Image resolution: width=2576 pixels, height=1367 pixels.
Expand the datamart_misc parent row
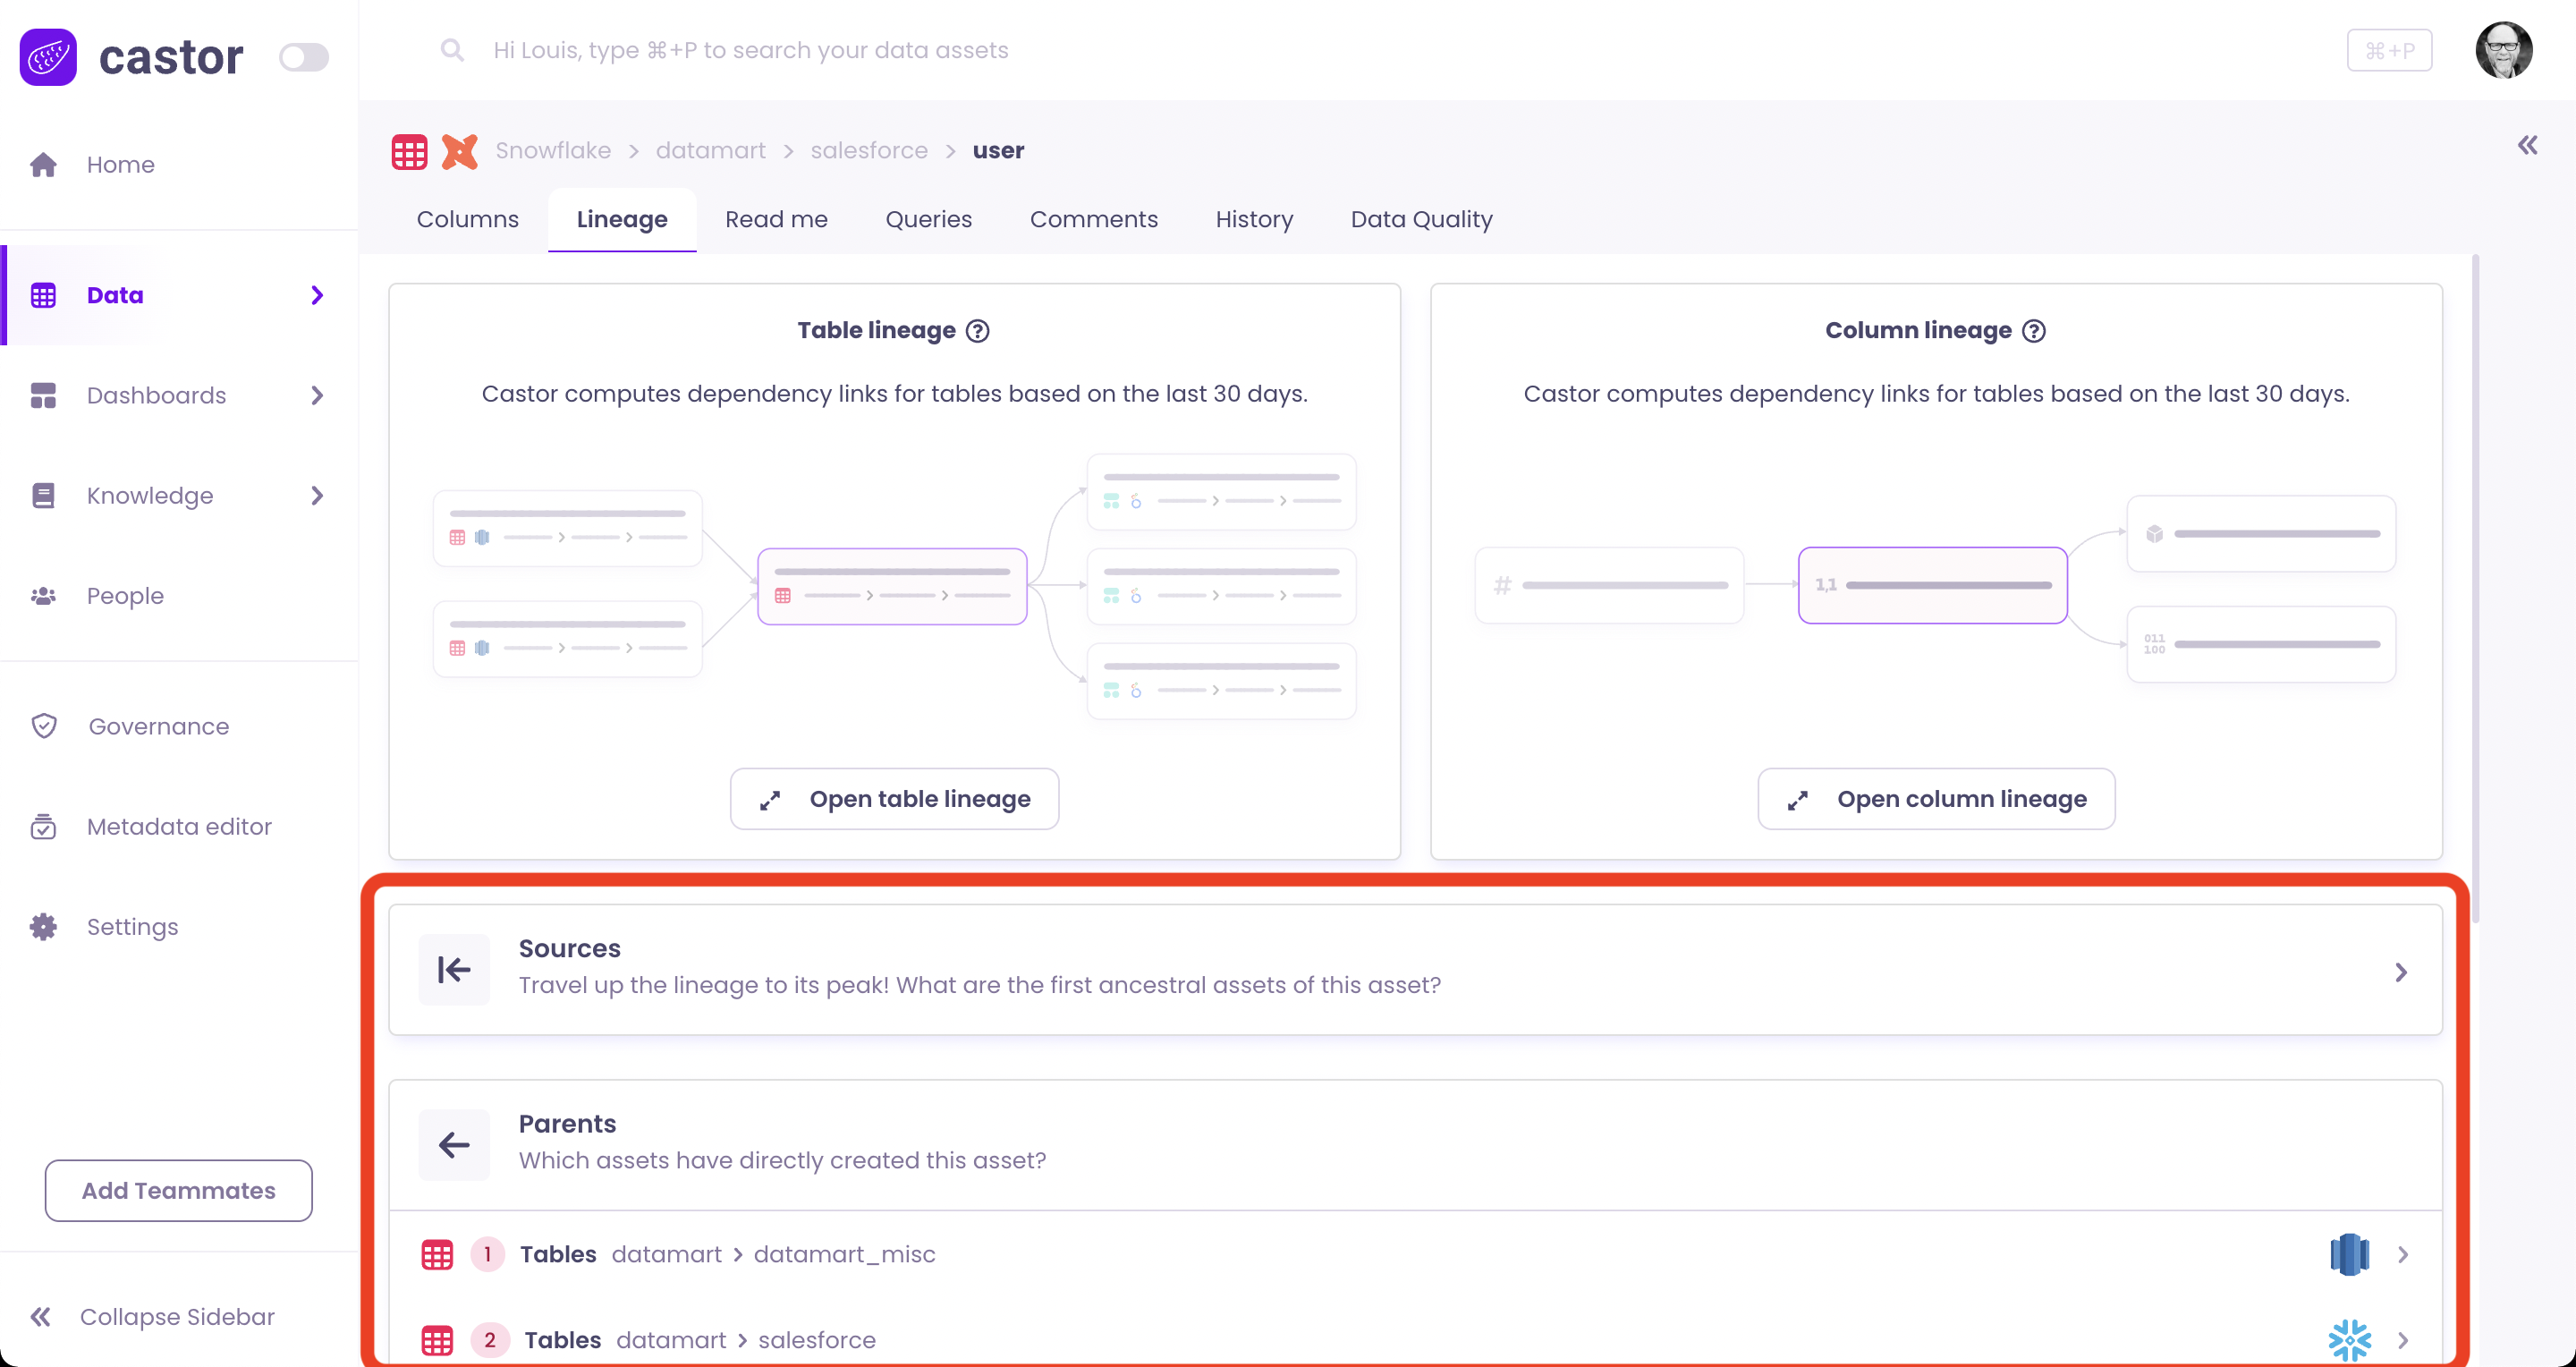click(x=2403, y=1254)
